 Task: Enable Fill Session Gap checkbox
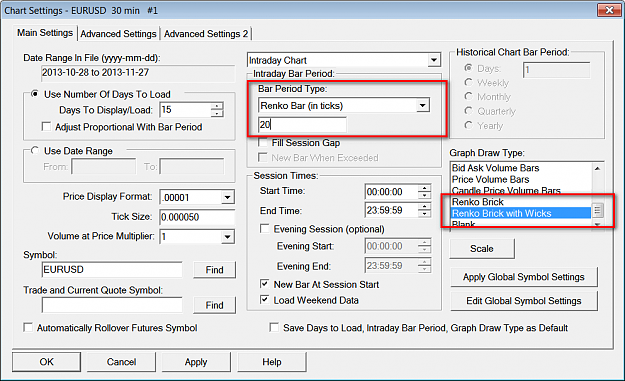pos(263,142)
